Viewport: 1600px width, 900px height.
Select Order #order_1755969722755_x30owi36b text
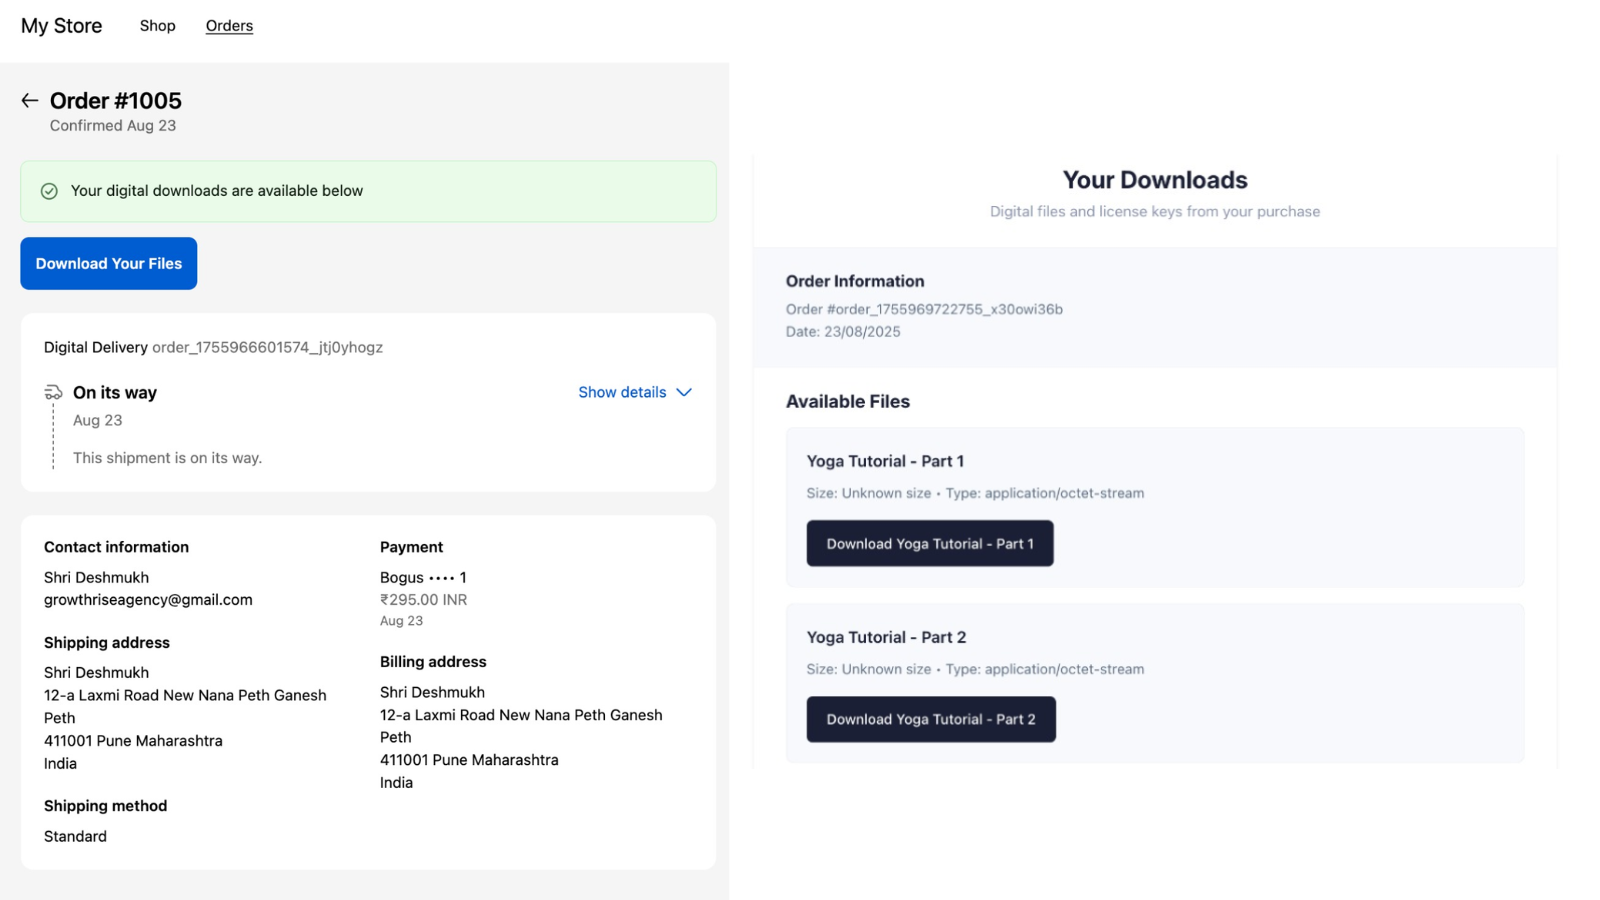pyautogui.click(x=924, y=310)
